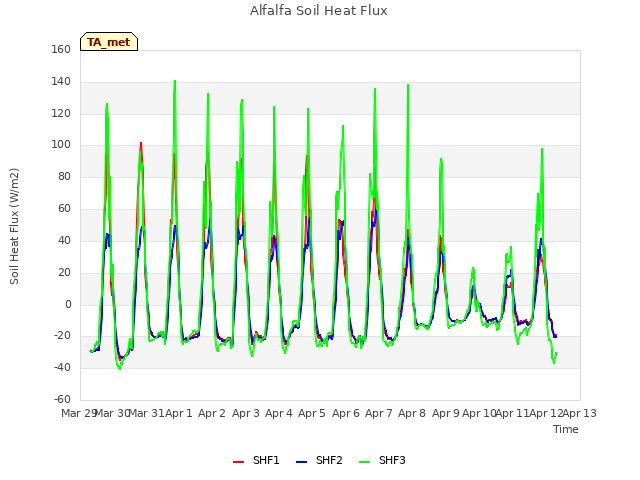The width and height of the screenshot is (640, 480).
Task: Click the Soil Heat Flux (W/m2) axis label
Action: pos(14,226)
